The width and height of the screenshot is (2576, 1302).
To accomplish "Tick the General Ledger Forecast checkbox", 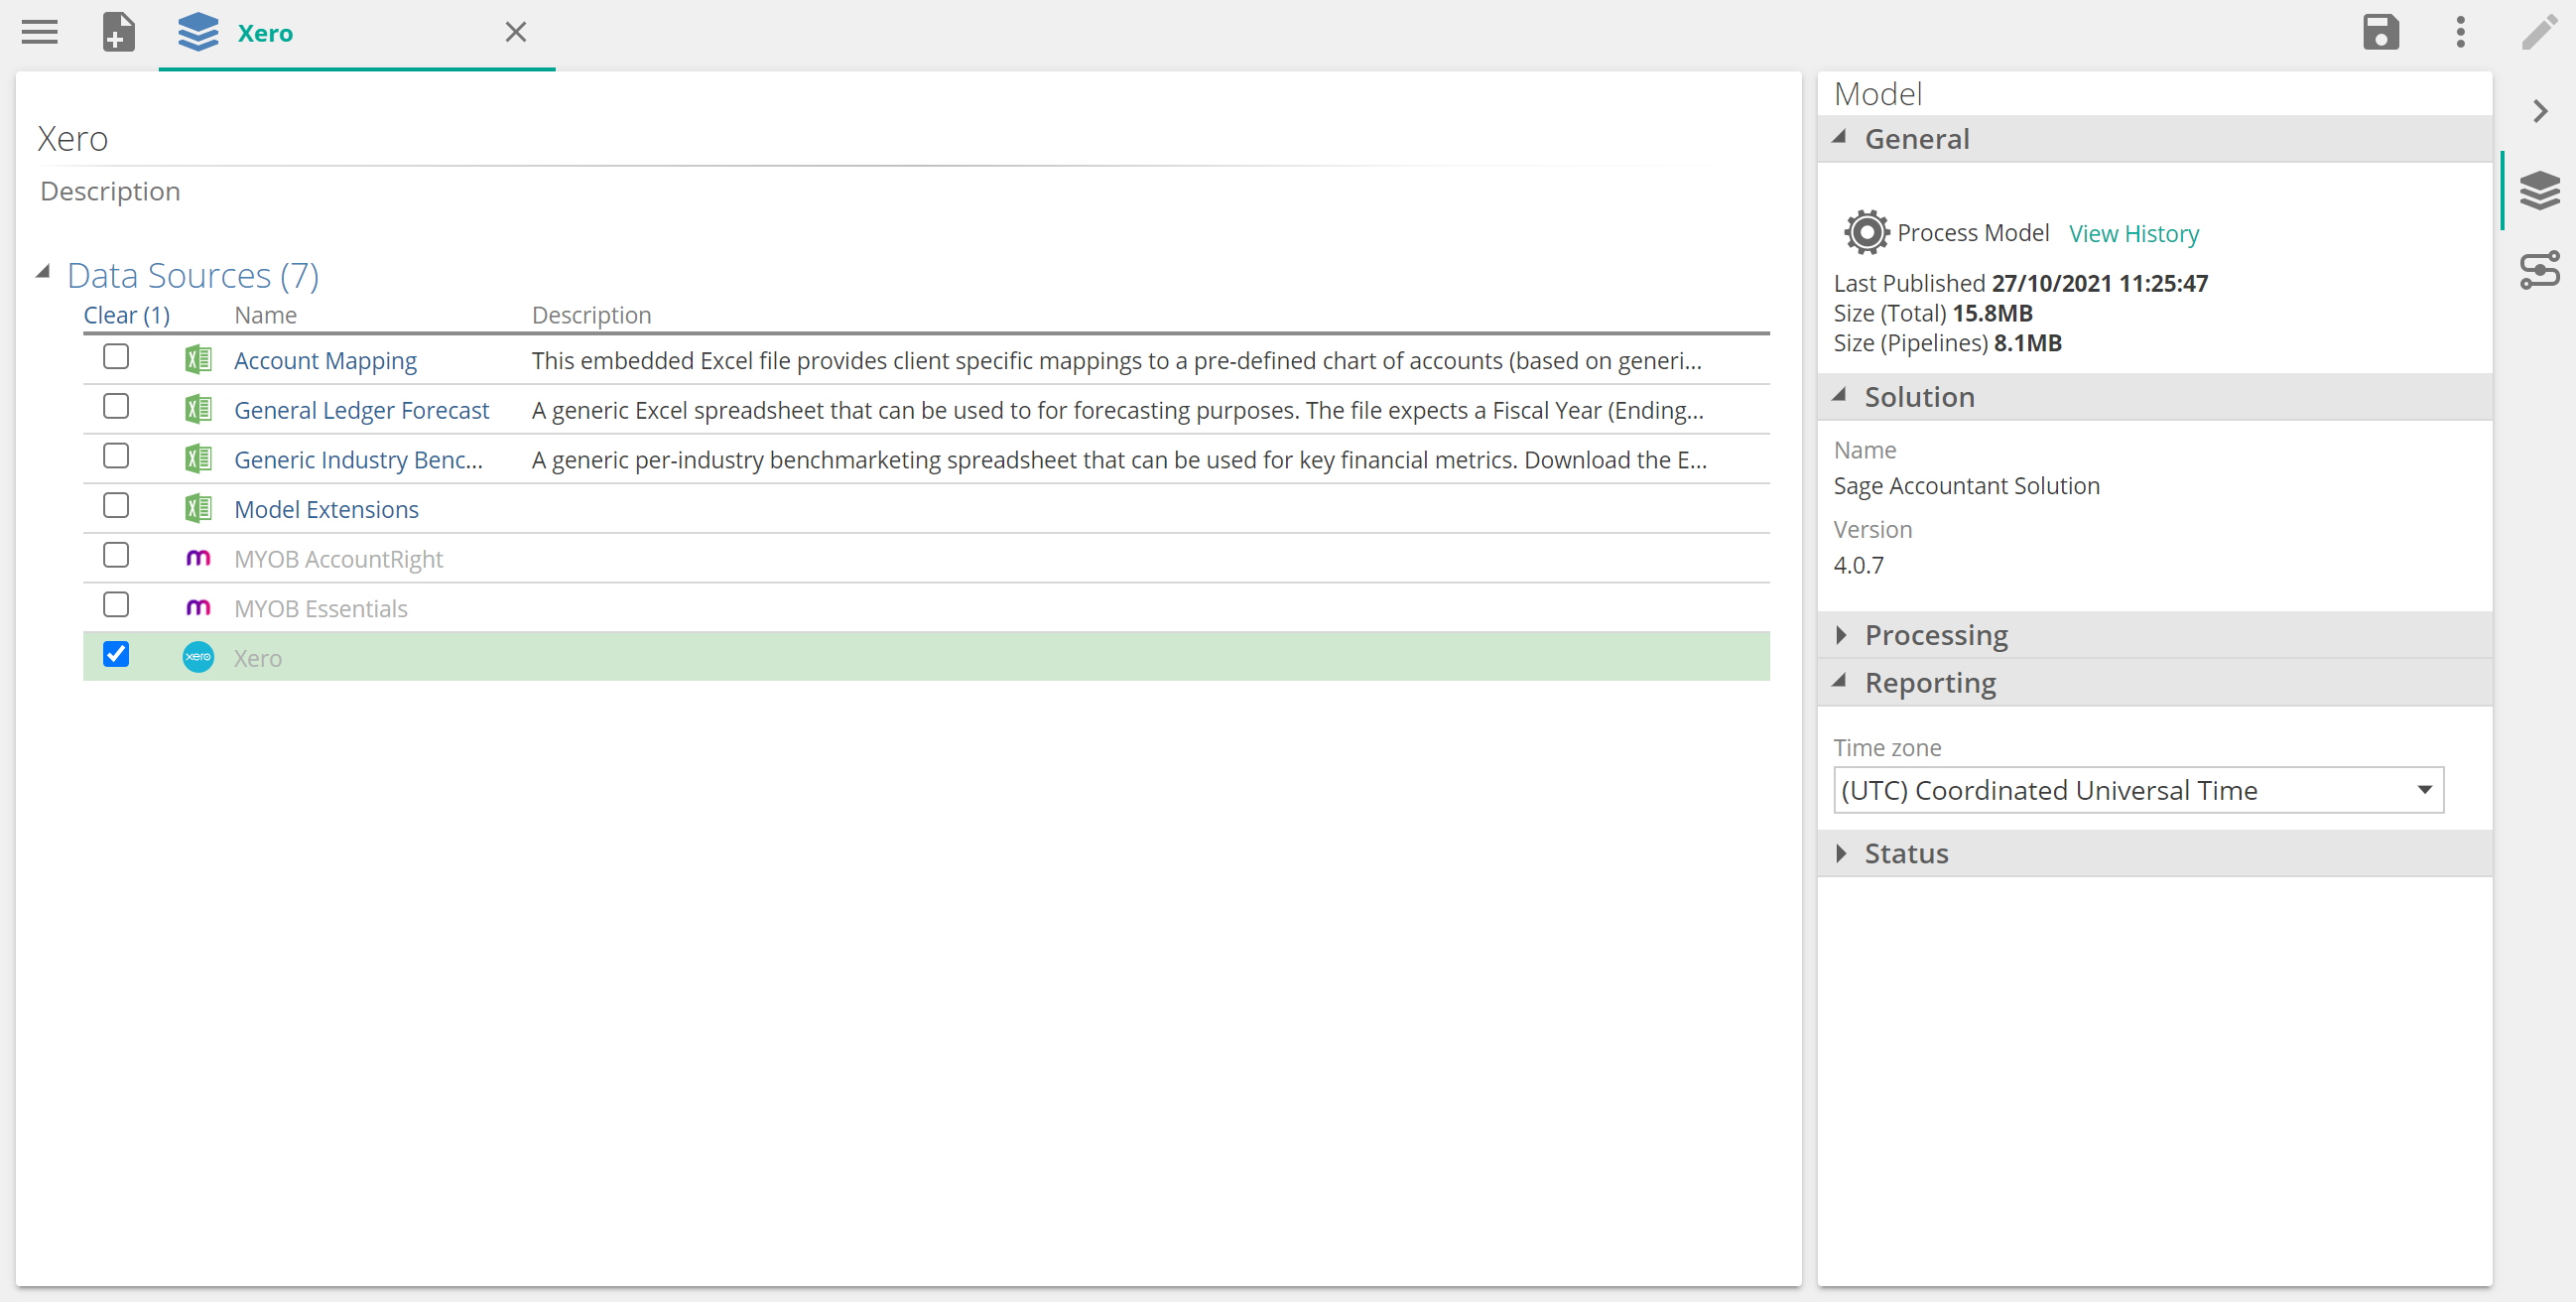I will (x=116, y=406).
